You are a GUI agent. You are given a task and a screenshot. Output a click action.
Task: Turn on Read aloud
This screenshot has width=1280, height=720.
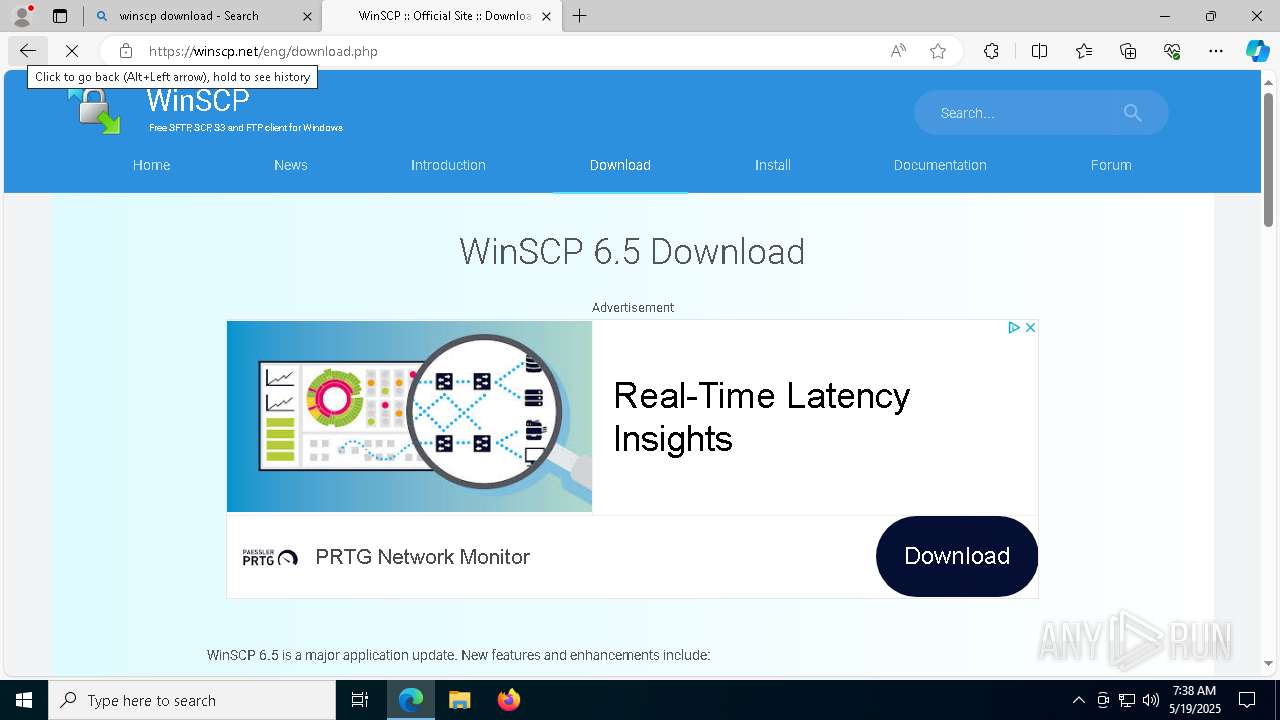(x=898, y=51)
